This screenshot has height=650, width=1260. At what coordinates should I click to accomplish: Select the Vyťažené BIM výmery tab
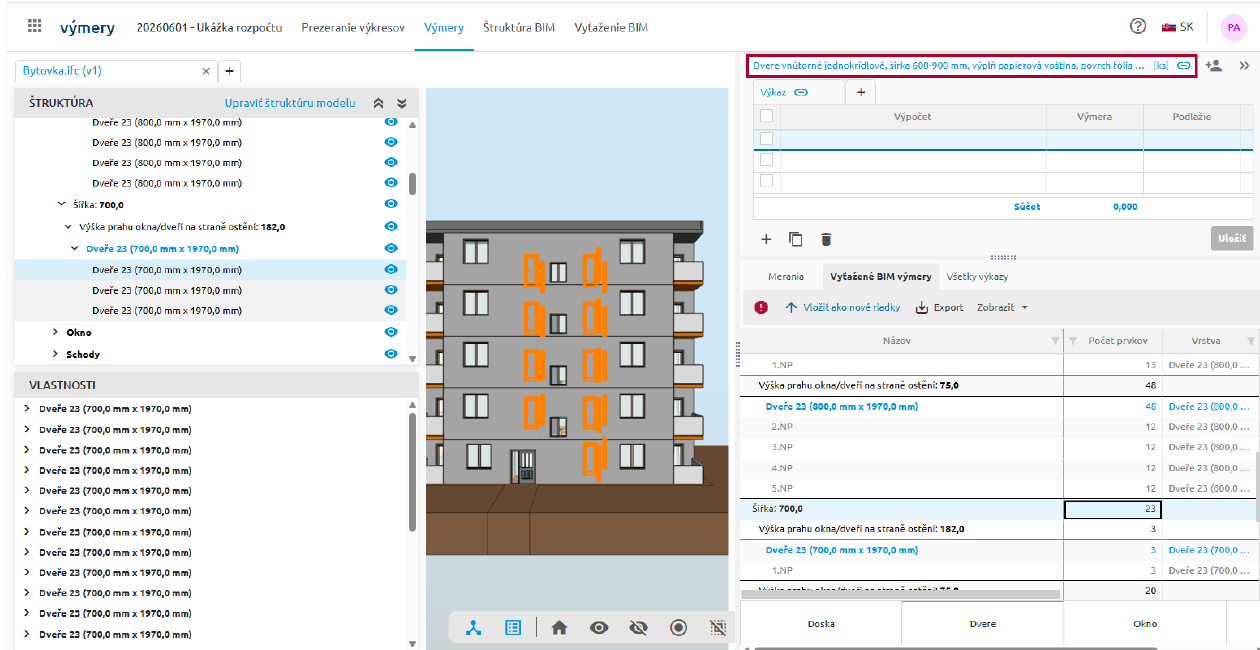tap(881, 276)
